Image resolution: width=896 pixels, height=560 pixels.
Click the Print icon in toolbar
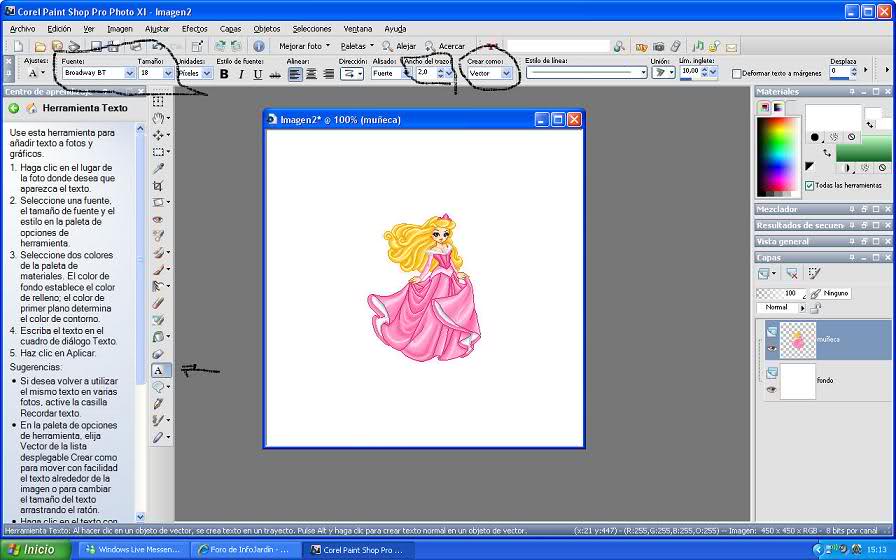(x=136, y=46)
